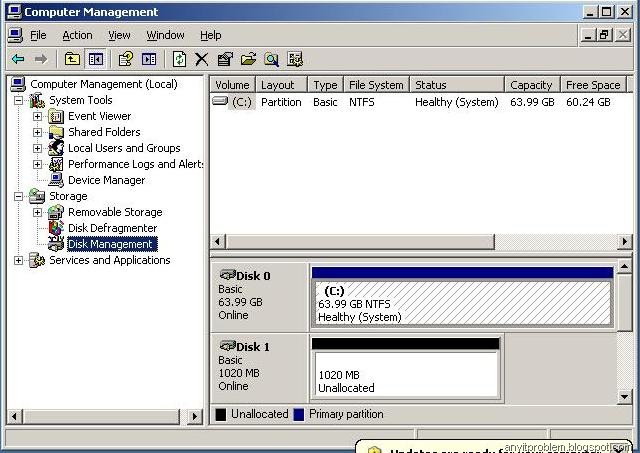Click the disk view scroll down arrow
Viewport: 640px width, 453px height.
pos(624,396)
